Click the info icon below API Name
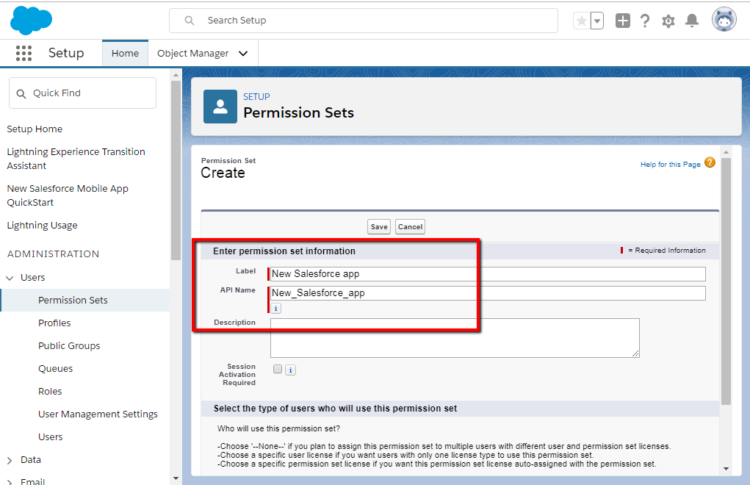 tap(276, 309)
